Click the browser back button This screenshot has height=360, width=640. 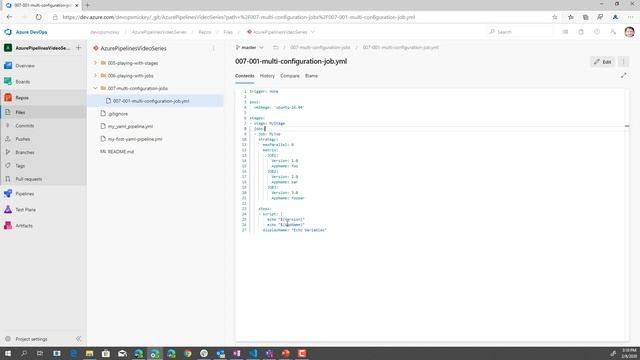click(x=9, y=17)
